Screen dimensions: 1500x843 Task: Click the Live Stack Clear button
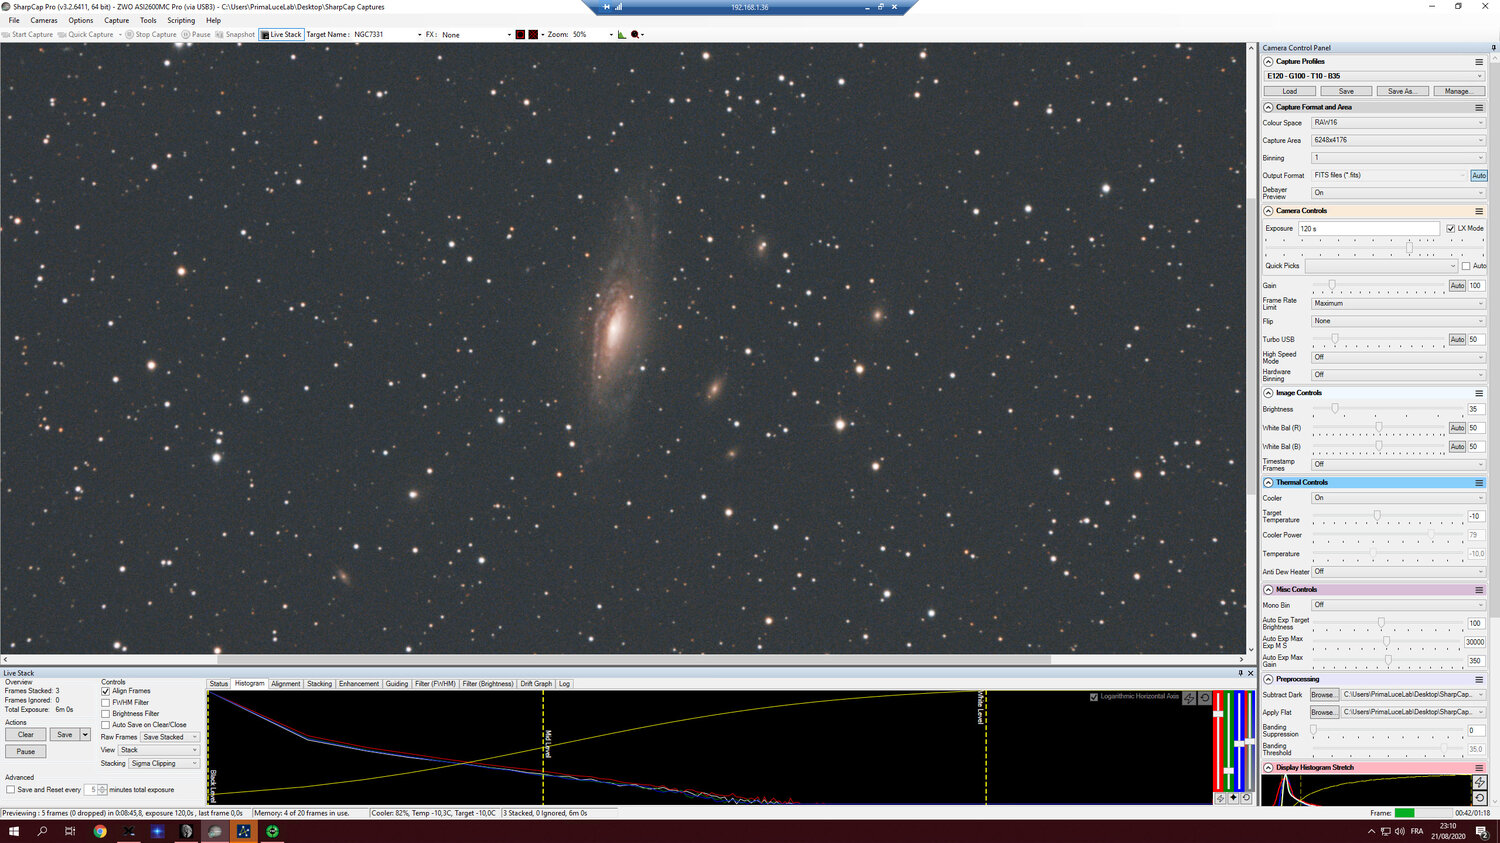(26, 735)
